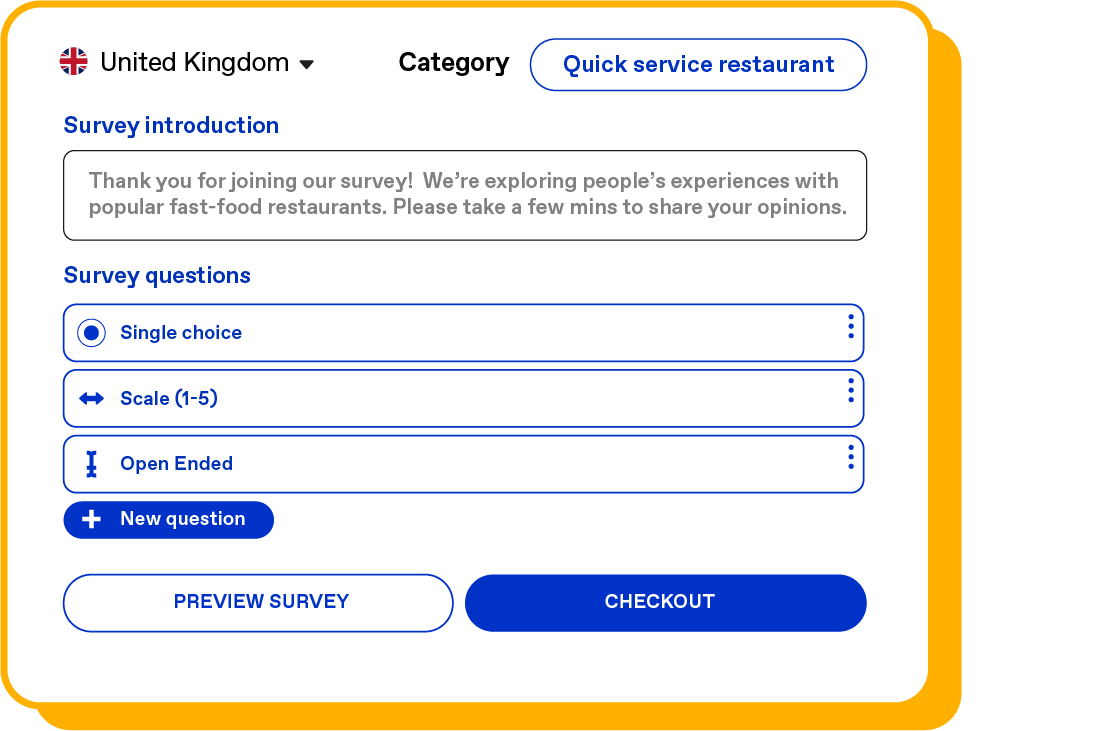Image resolution: width=1103 pixels, height=731 pixels.
Task: Select the Single choice radio icon
Action: pyautogui.click(x=91, y=333)
